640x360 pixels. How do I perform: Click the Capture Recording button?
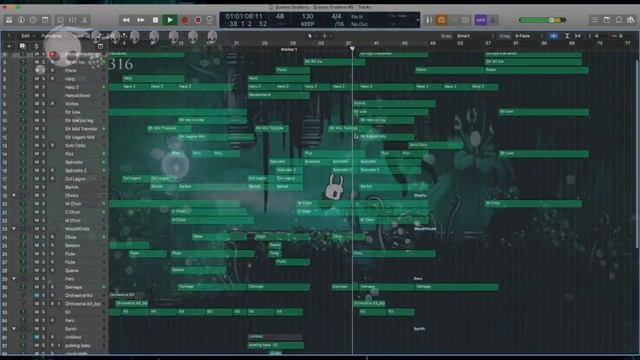(x=198, y=20)
